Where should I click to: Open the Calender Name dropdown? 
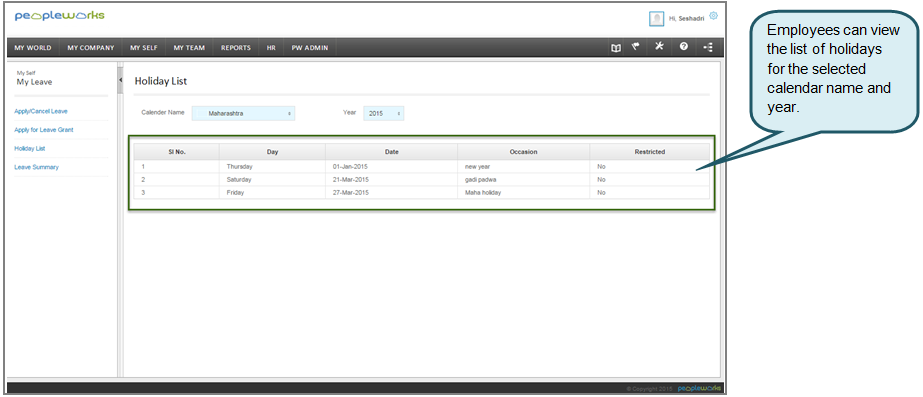click(244, 114)
